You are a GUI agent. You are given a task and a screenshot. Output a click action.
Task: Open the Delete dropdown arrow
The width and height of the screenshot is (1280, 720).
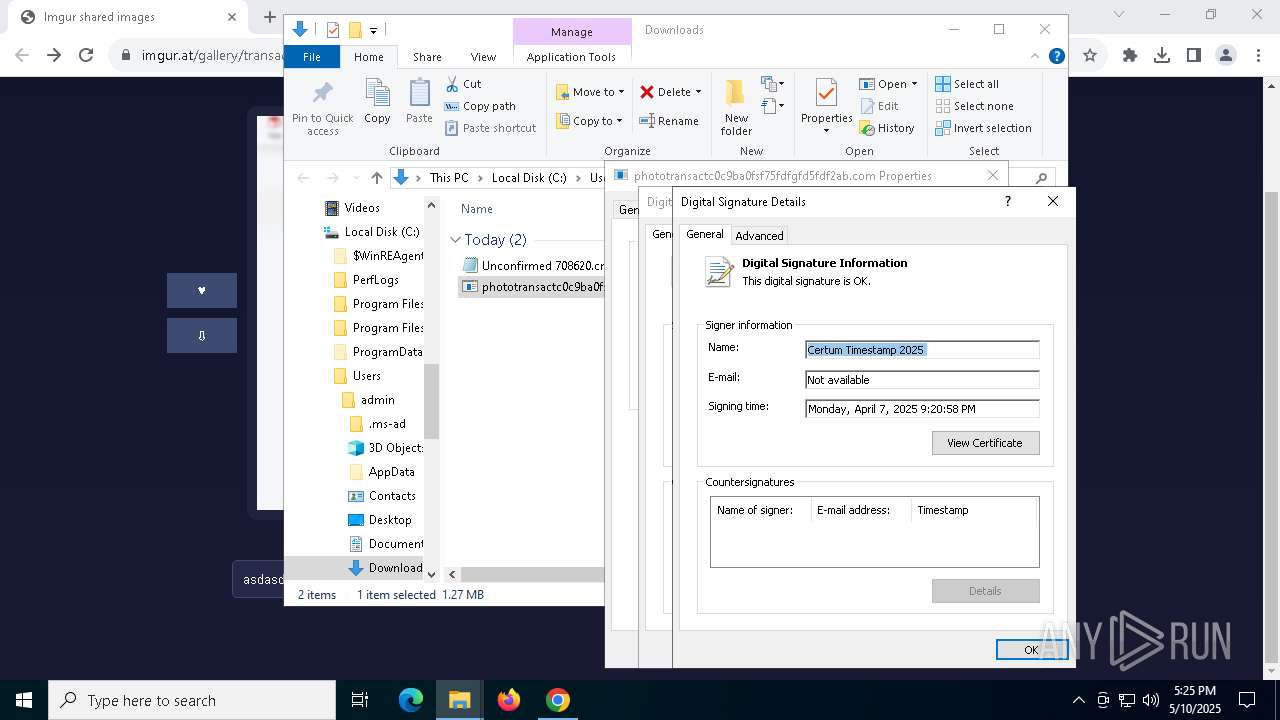click(698, 92)
